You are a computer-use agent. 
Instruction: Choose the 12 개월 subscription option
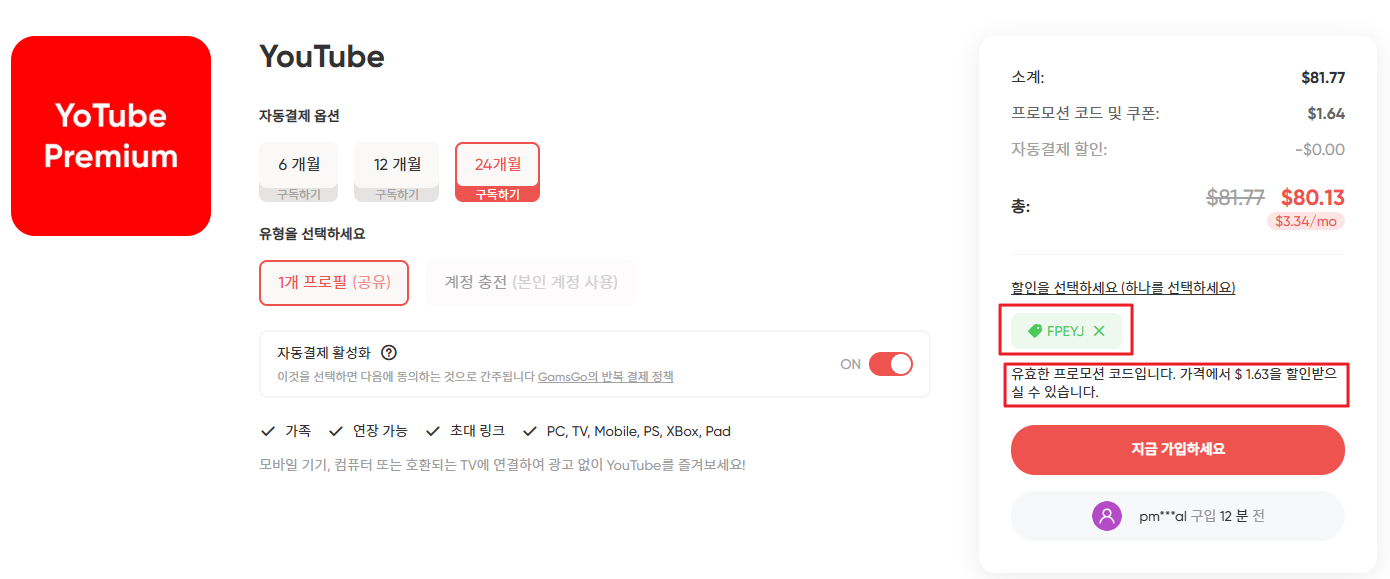pos(397,172)
